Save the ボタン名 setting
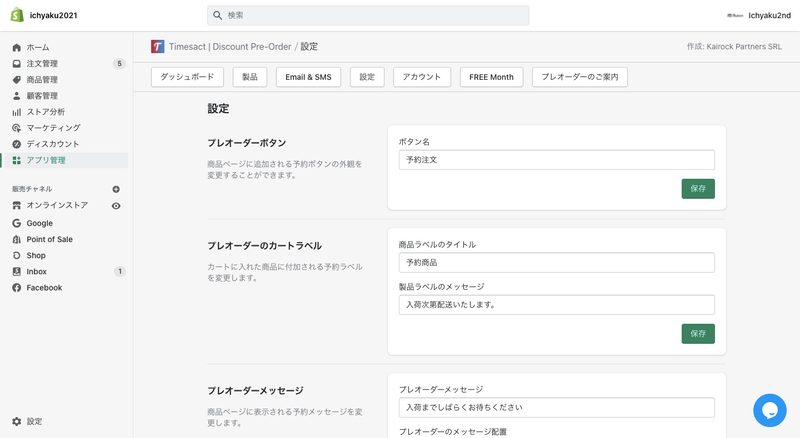800x438 pixels. tap(698, 188)
